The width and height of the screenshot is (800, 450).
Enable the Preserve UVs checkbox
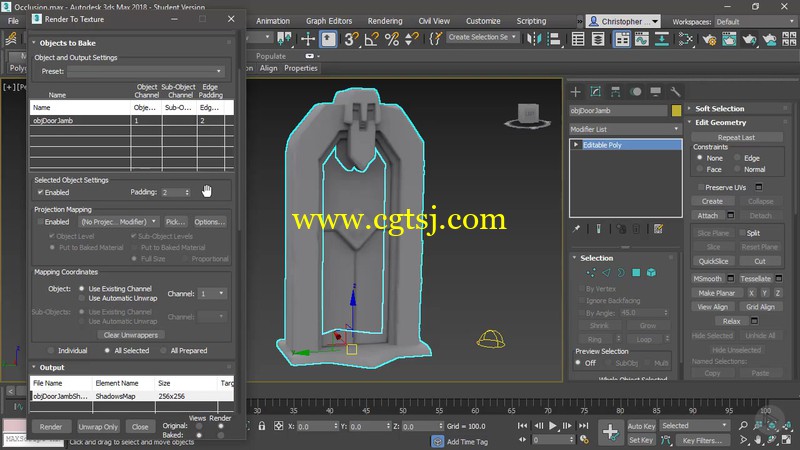(x=701, y=187)
